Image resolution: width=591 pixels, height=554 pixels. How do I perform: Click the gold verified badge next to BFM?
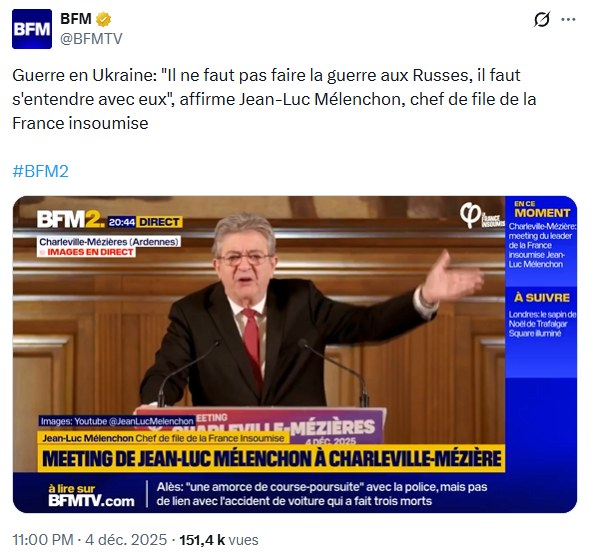coord(103,19)
